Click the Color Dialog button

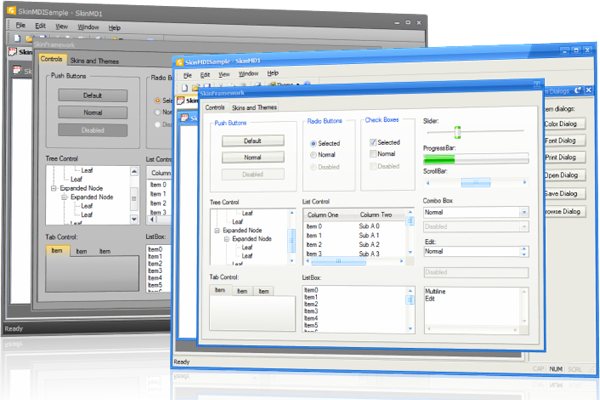click(x=560, y=124)
